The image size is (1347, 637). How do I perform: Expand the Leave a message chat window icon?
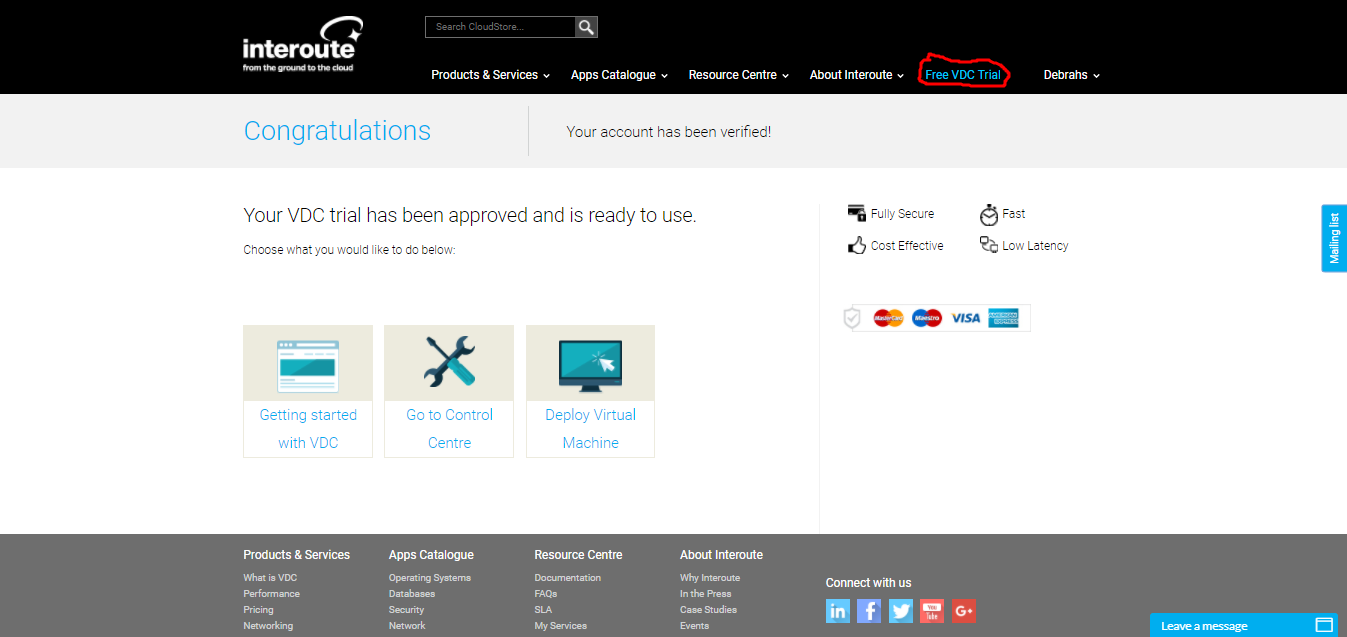(x=1324, y=625)
